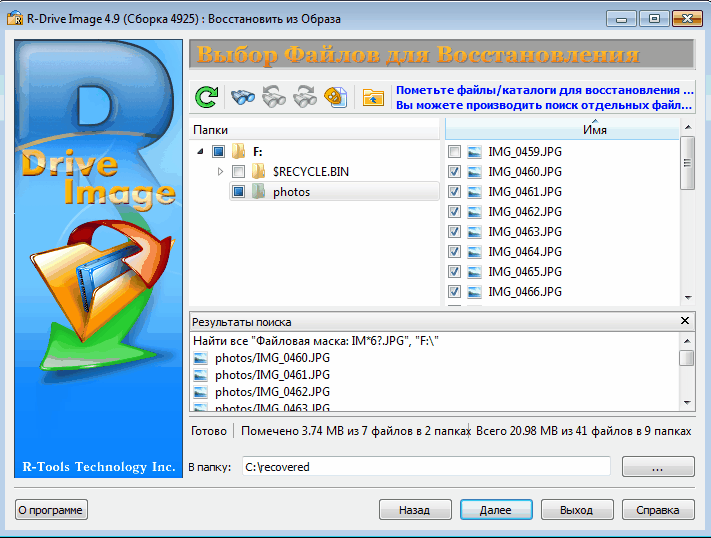711x538 pixels.
Task: Click image icon of IMG_0462.JPG in file list
Action: 474,211
